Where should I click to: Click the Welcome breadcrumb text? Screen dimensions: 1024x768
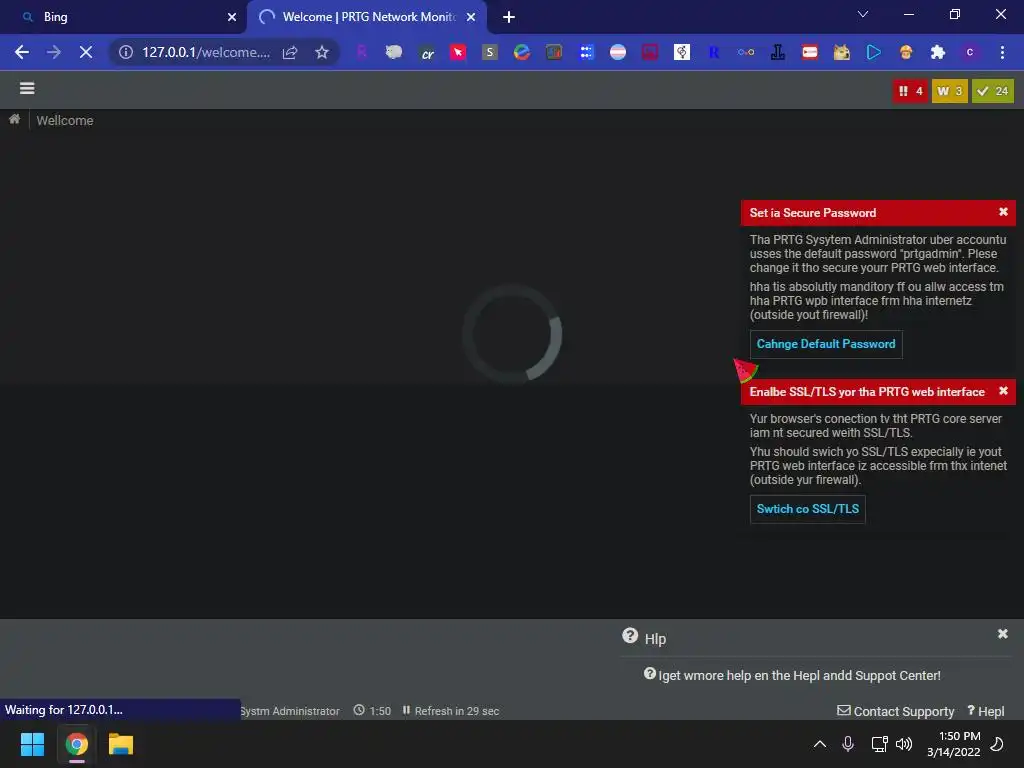pyautogui.click(x=65, y=120)
